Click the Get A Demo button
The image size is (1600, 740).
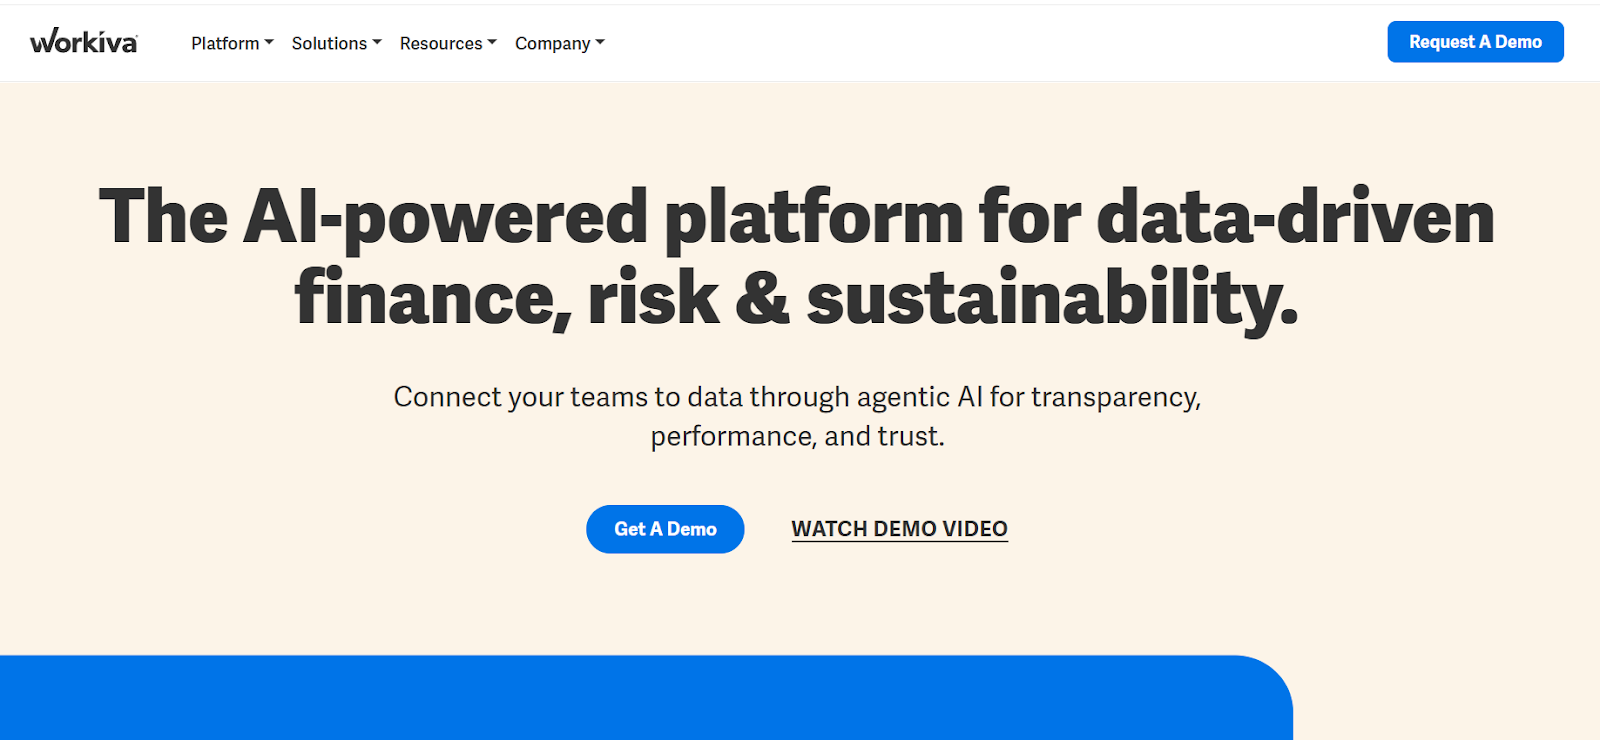[x=665, y=529]
